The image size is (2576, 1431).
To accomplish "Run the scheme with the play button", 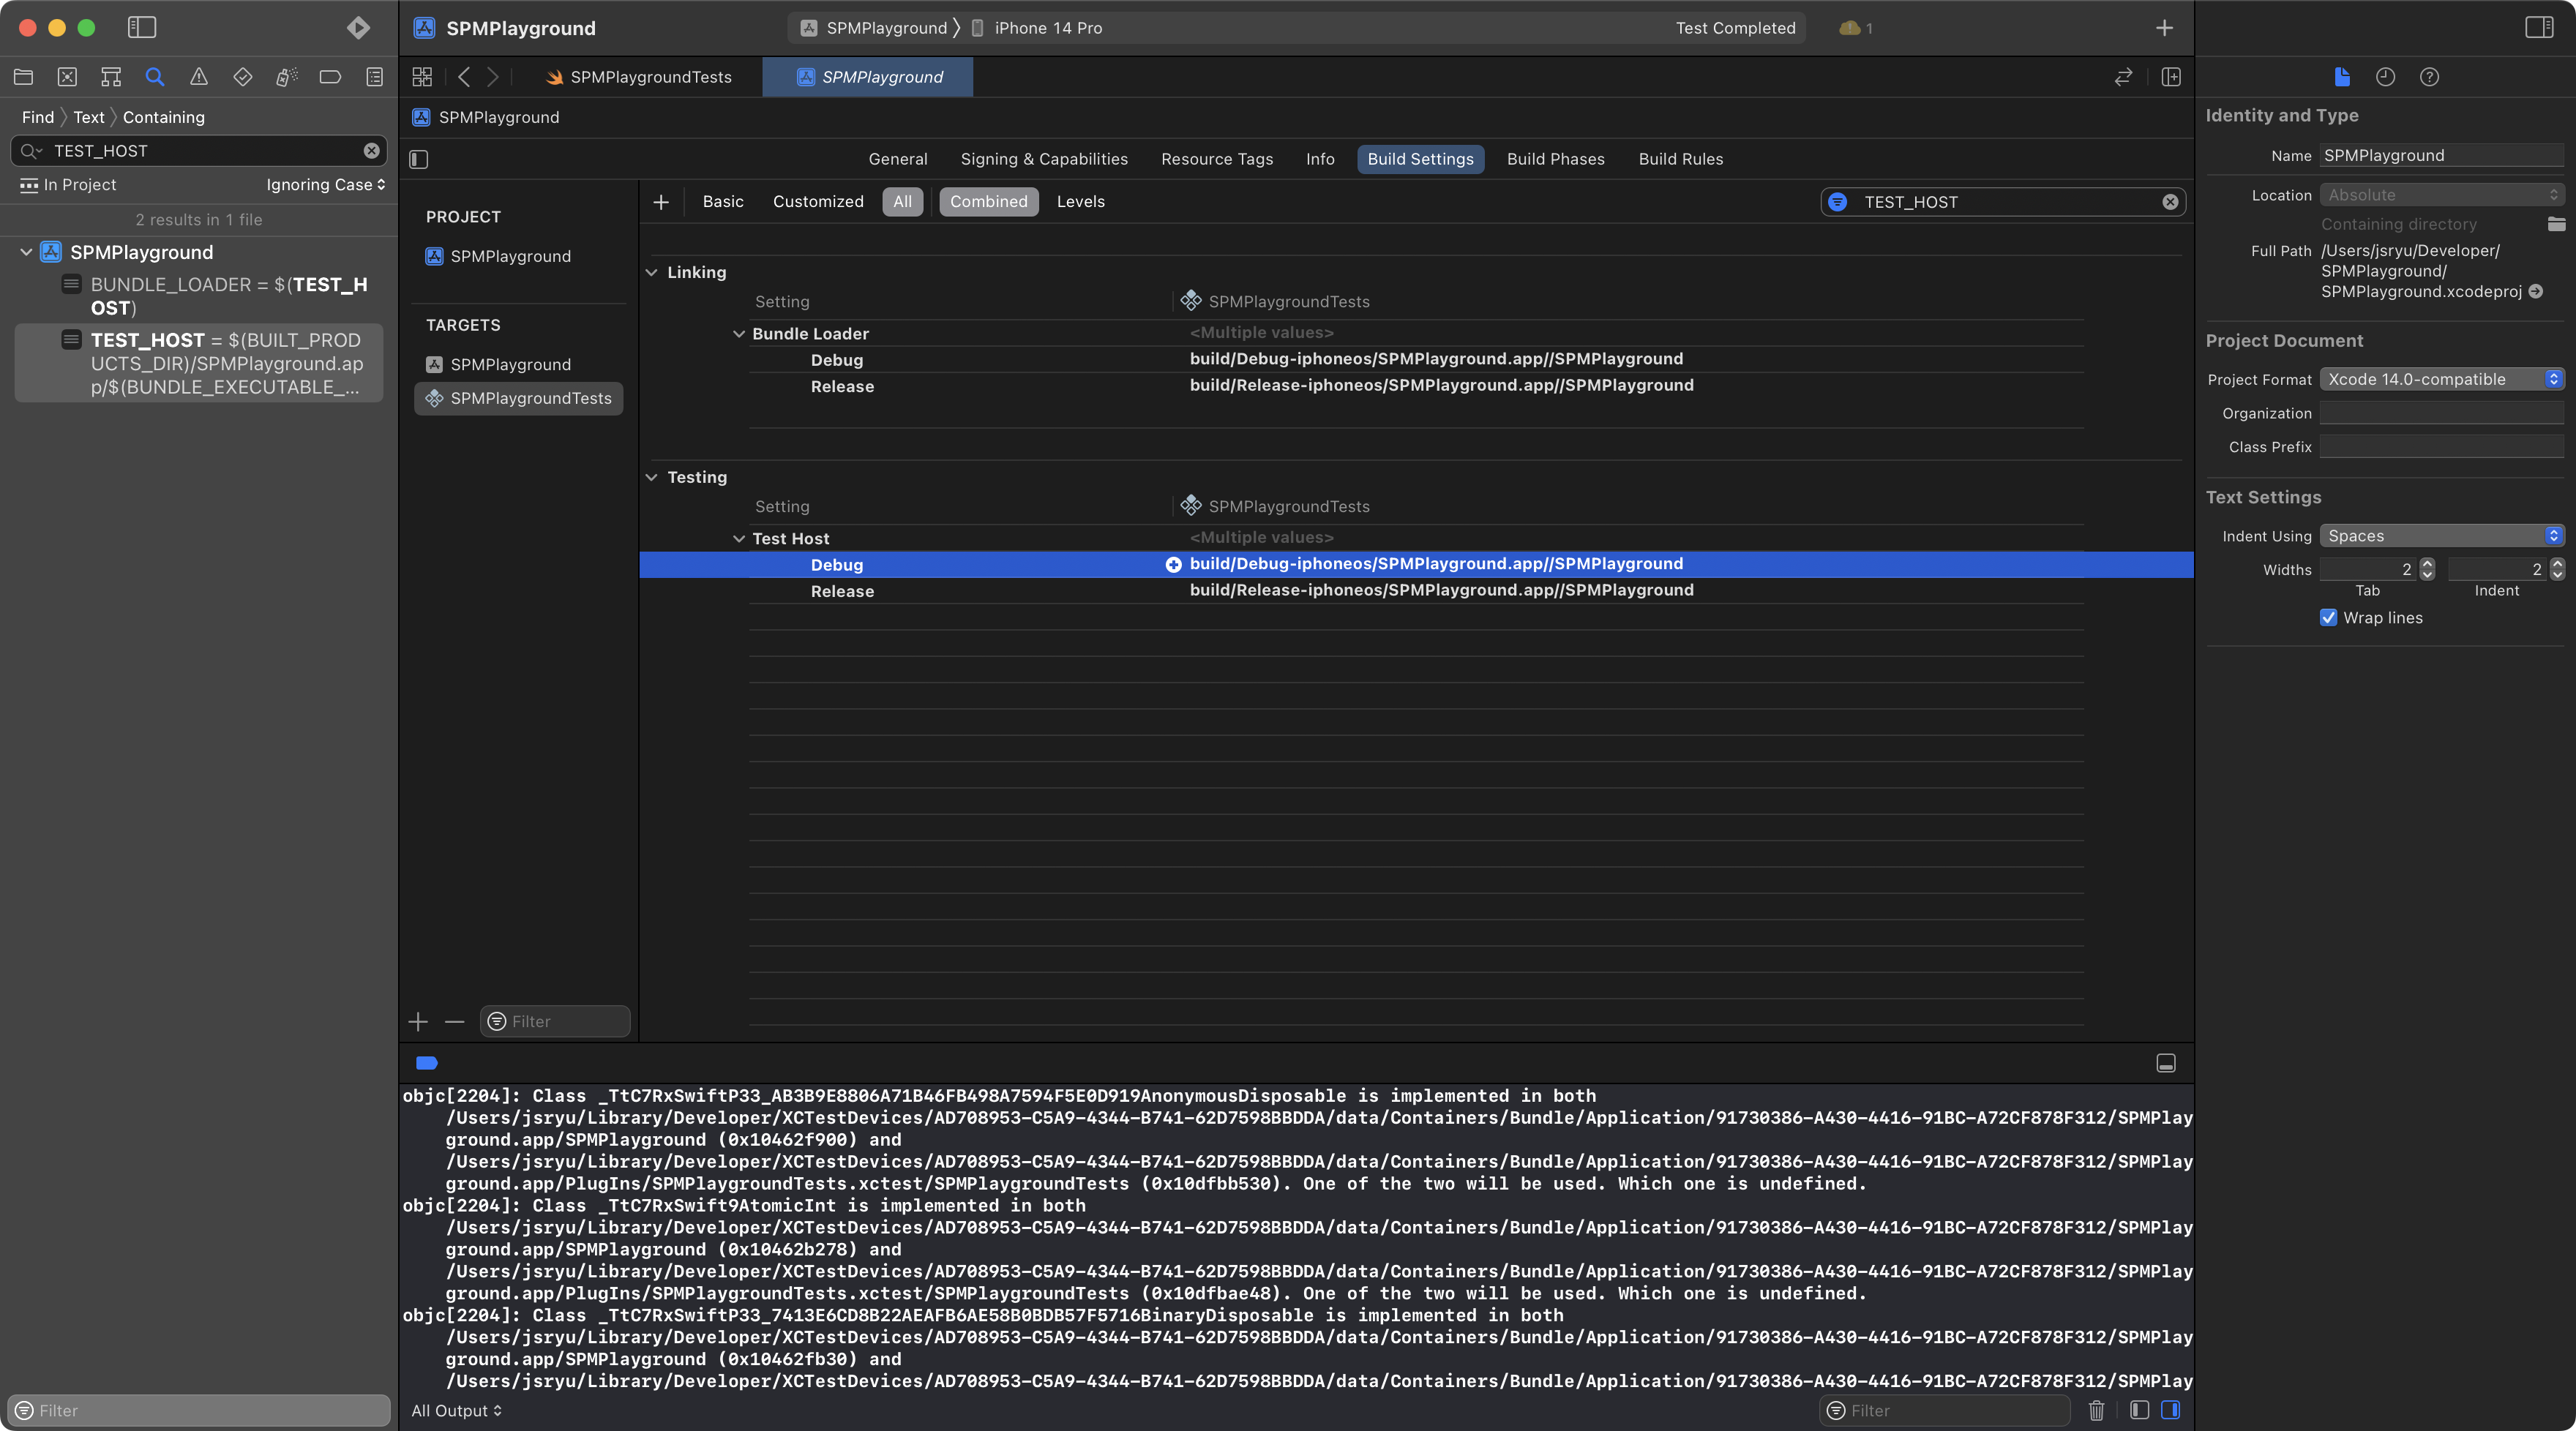I will coord(358,28).
